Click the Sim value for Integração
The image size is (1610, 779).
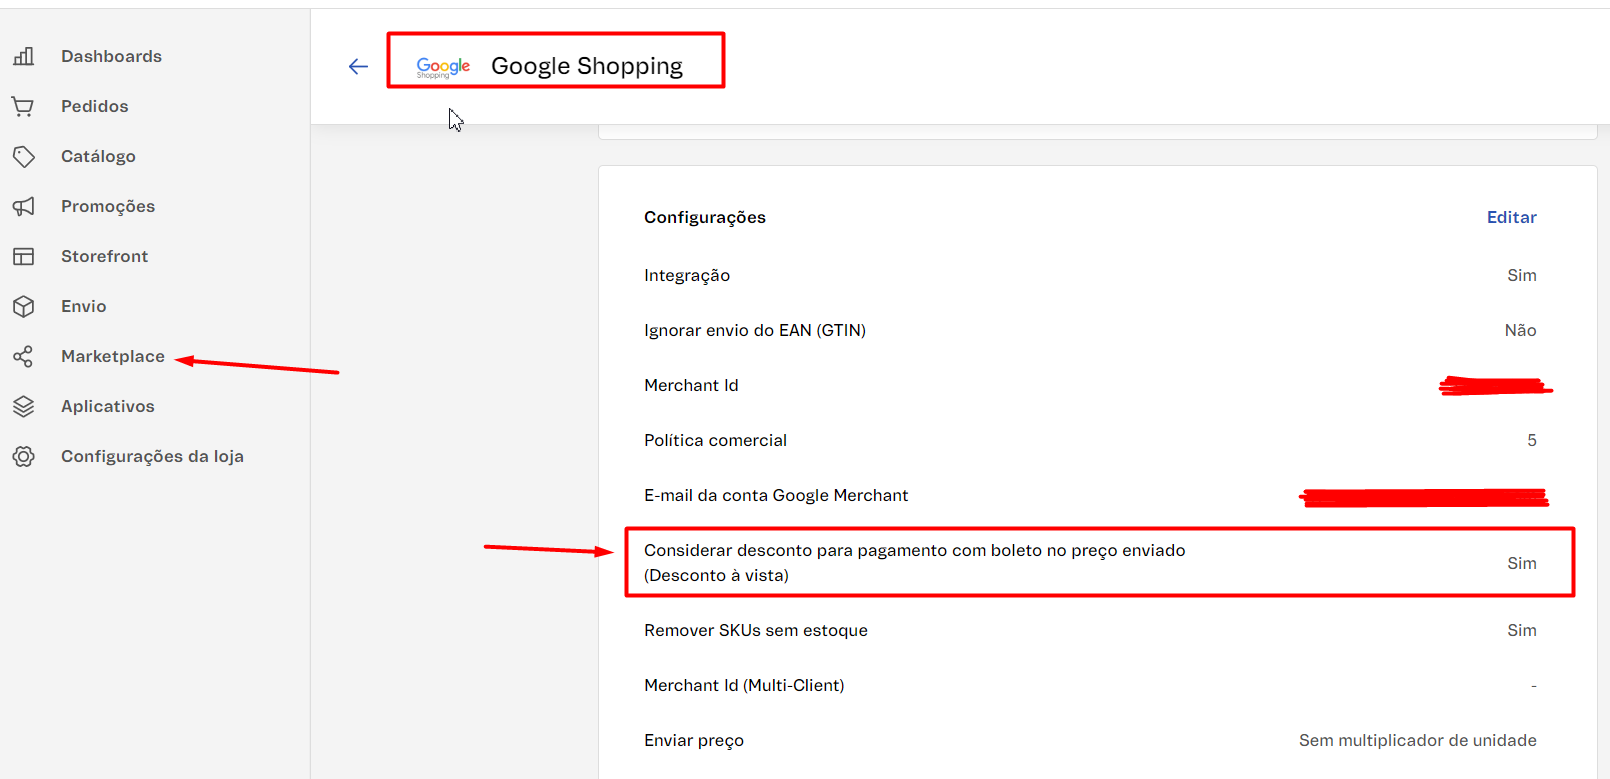[x=1522, y=275]
